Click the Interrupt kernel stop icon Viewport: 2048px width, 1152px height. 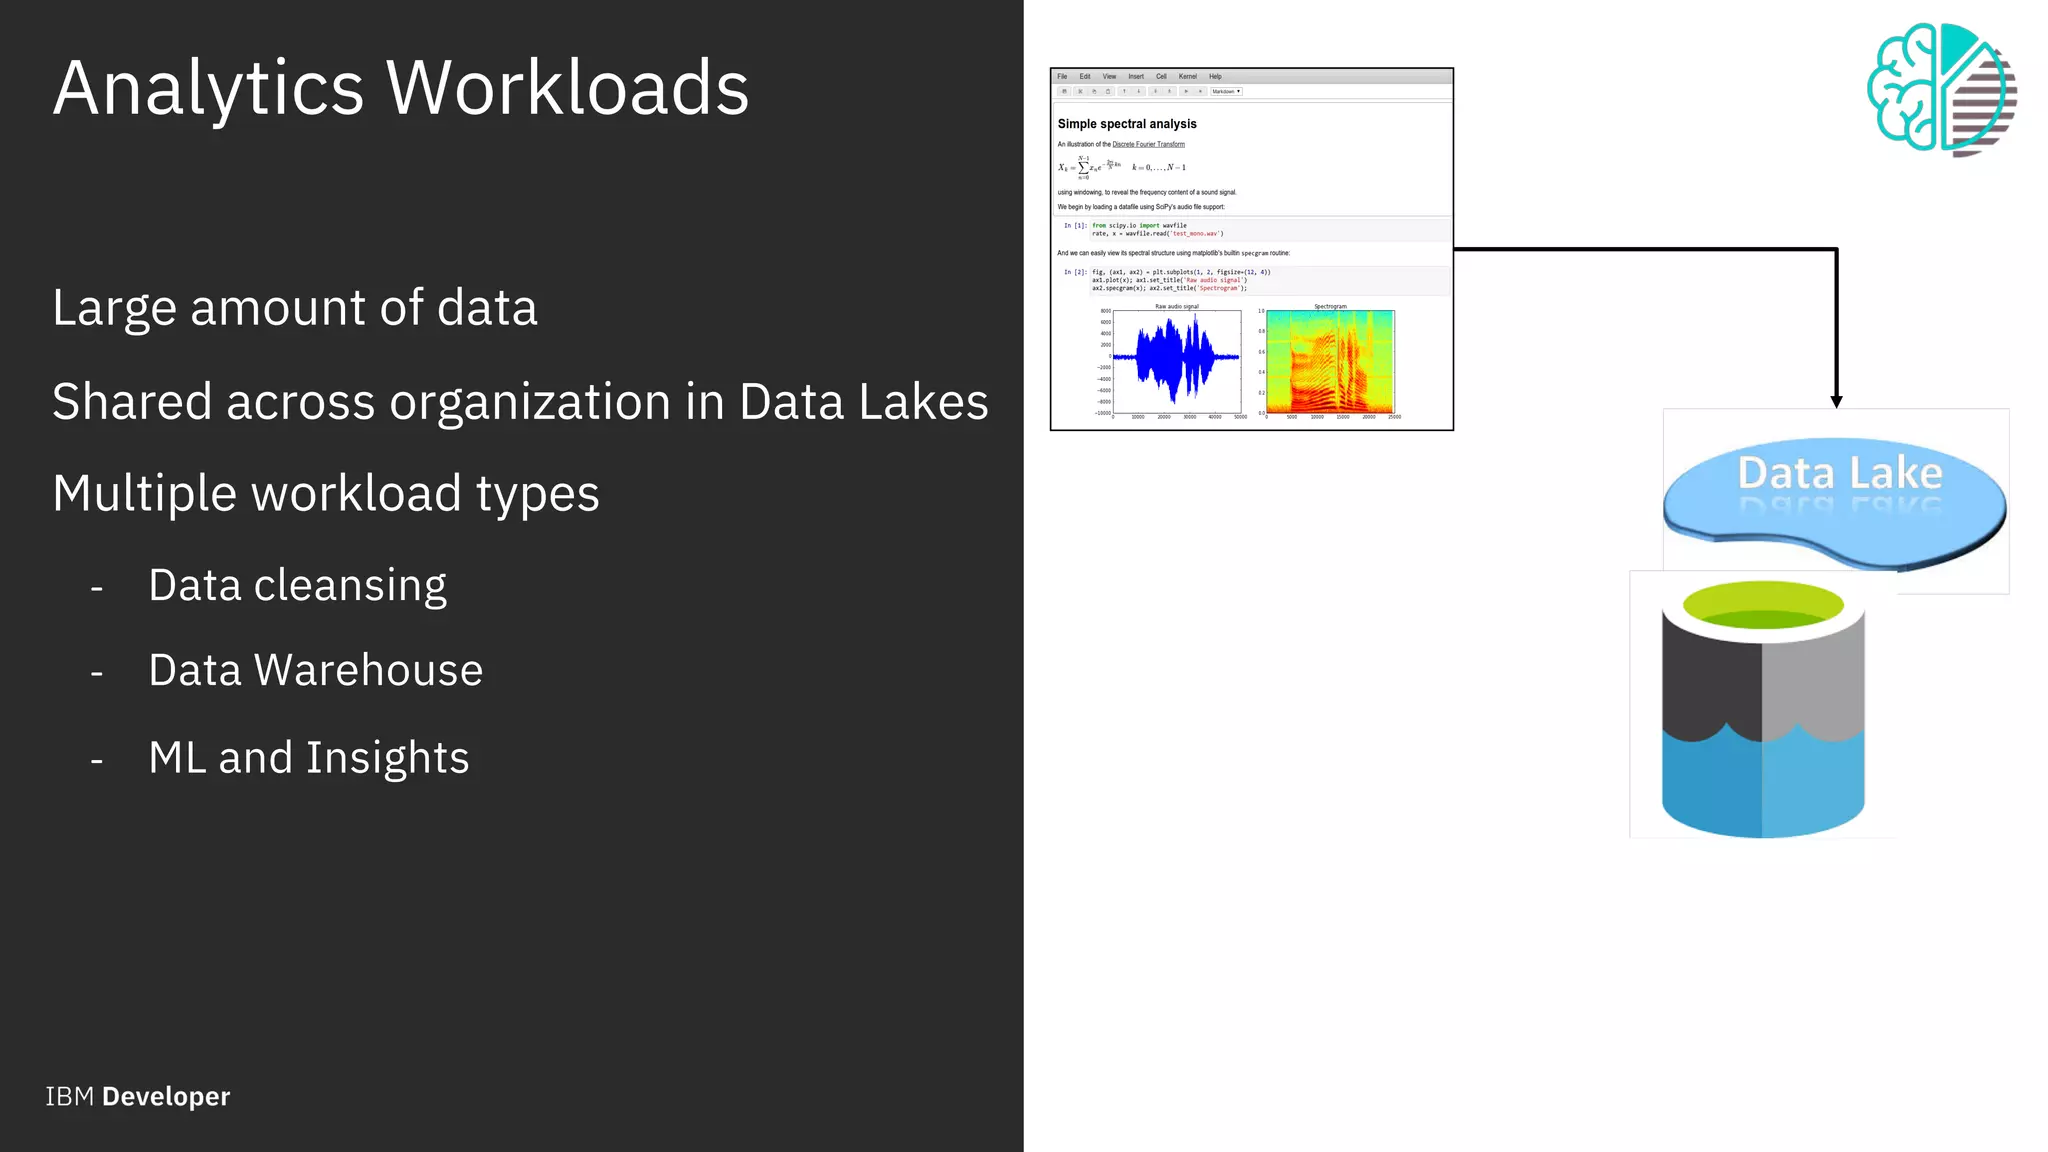[x=1200, y=91]
